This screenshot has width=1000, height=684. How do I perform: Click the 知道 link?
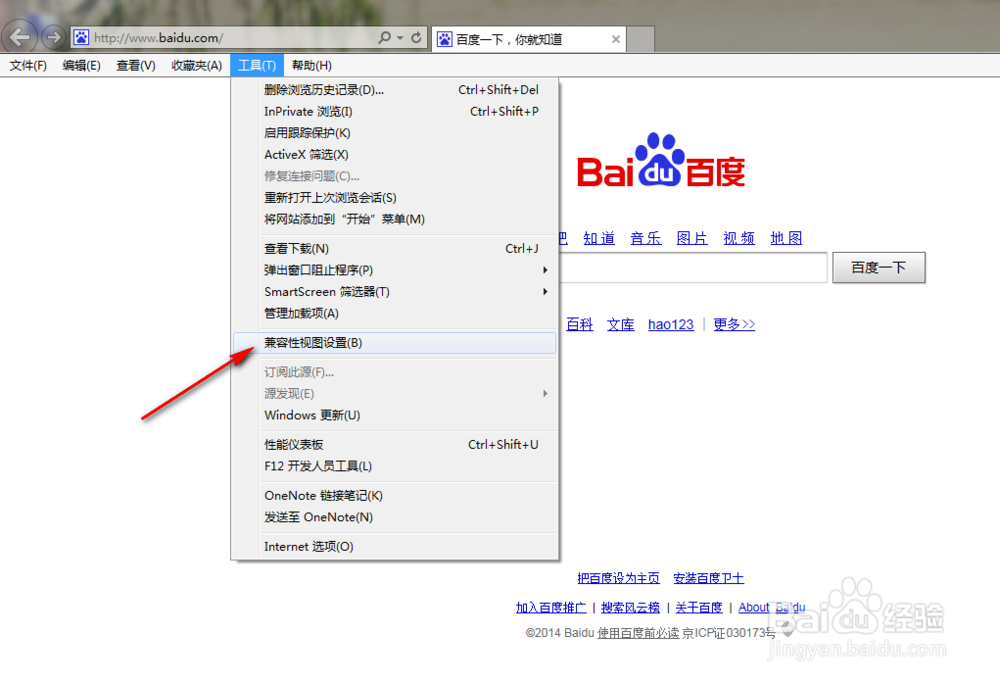[599, 238]
